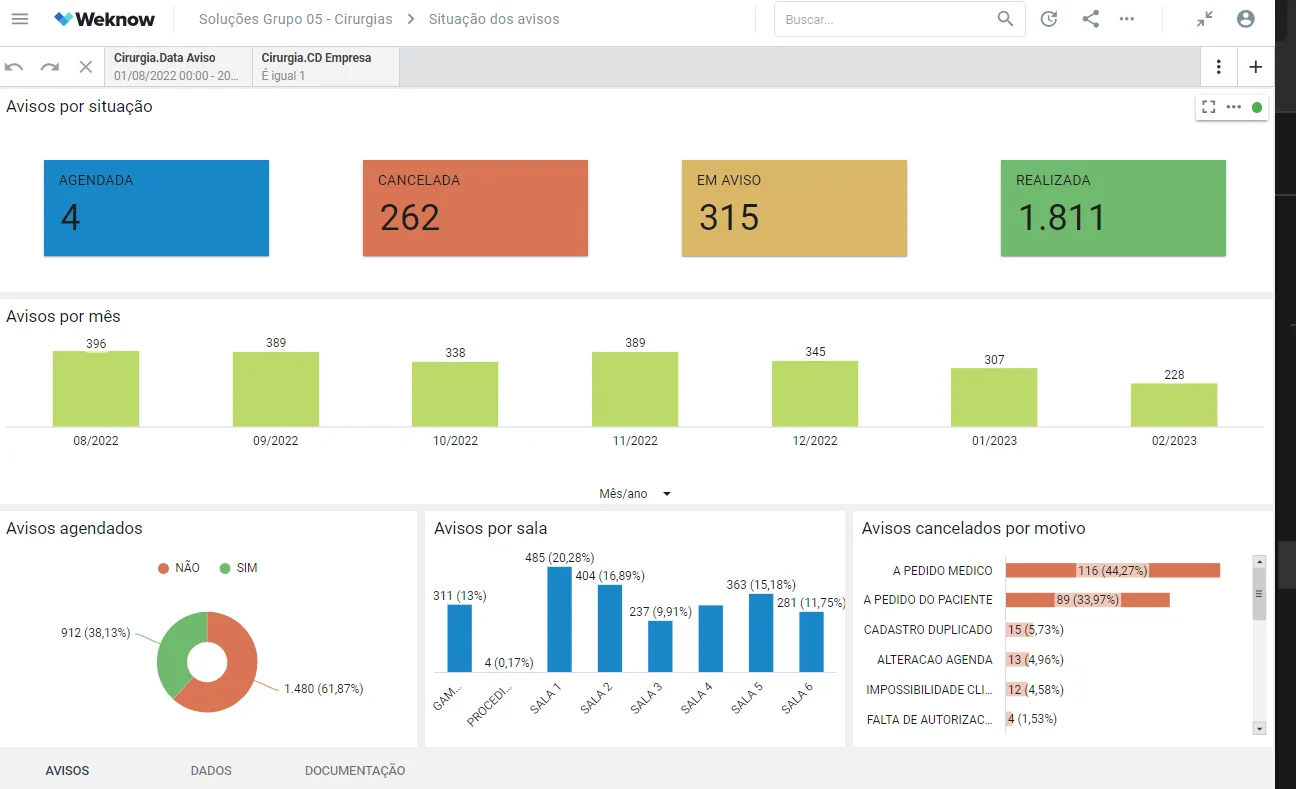Viewport: 1296px width, 789px height.
Task: Open the DOCUMENTAÇÃO tab
Action: click(355, 771)
